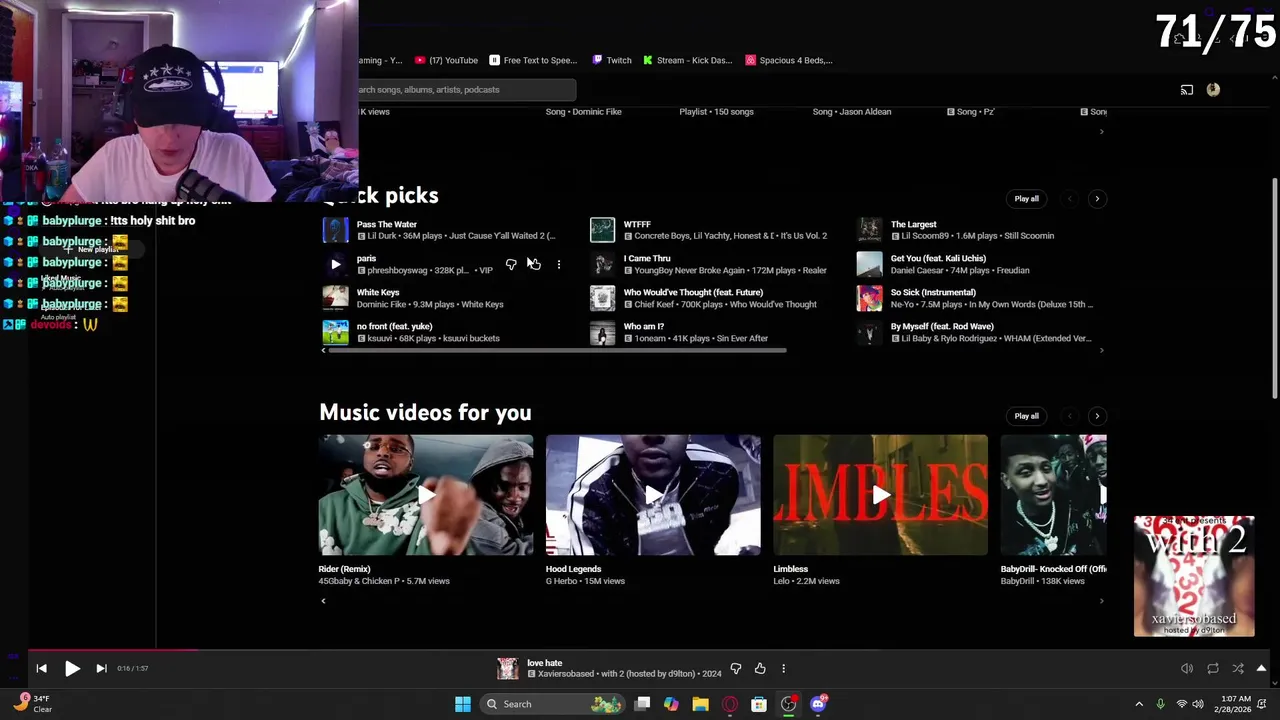Image resolution: width=1280 pixels, height=720 pixels.
Task: Open Discord from the taskbar
Action: click(818, 704)
